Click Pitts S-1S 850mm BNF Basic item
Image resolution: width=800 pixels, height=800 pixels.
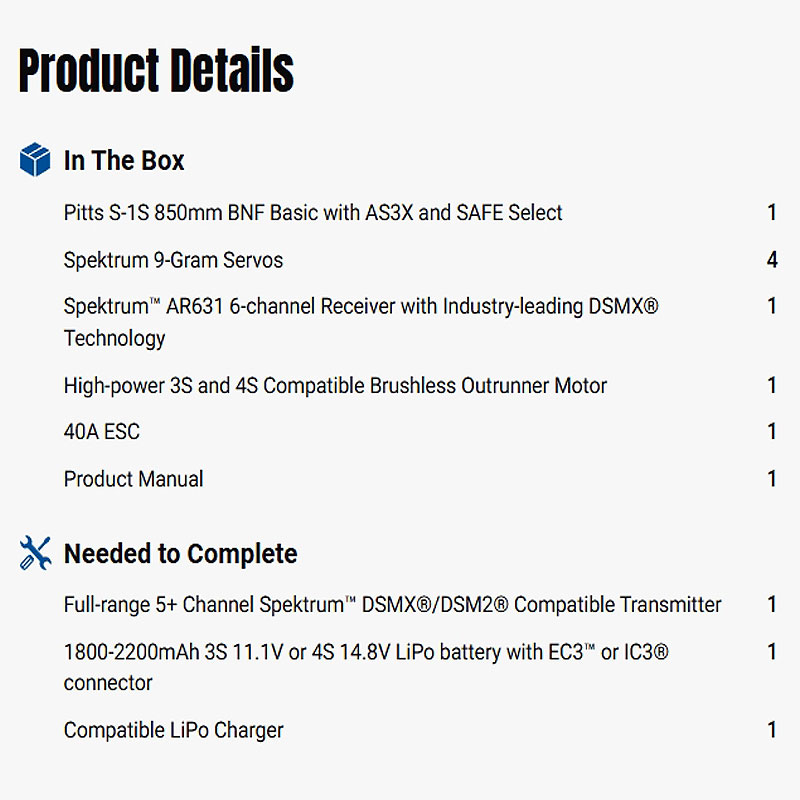pos(313,213)
